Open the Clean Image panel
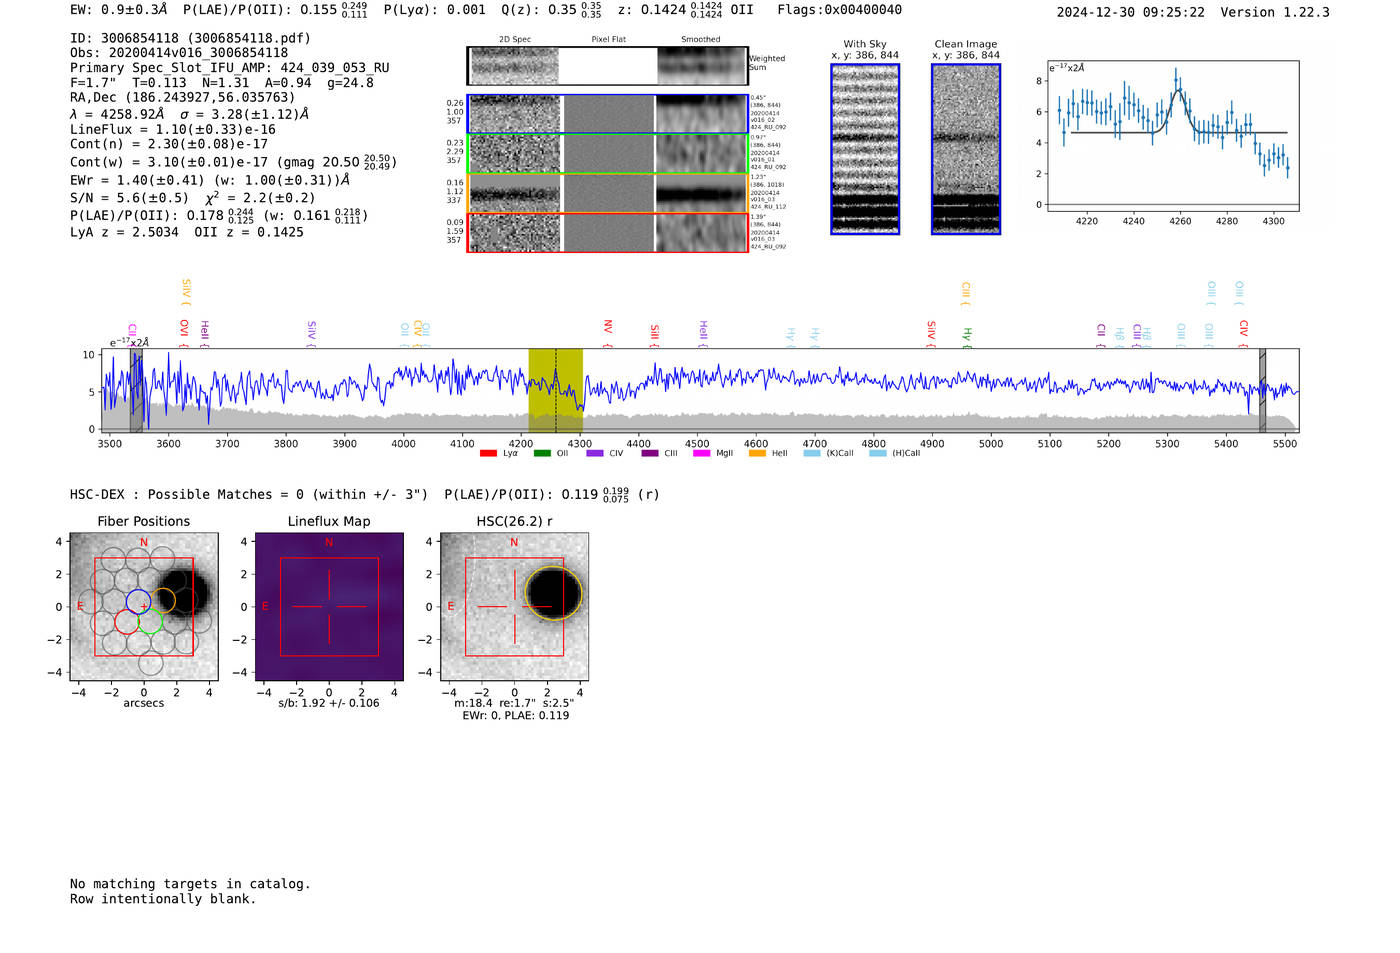Screen dimensions: 1400x953 click(965, 149)
